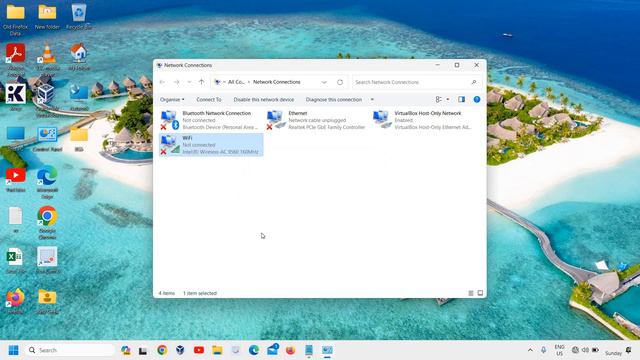The height and width of the screenshot is (360, 640).
Task: Click the taskbar Search box
Action: tap(69, 350)
